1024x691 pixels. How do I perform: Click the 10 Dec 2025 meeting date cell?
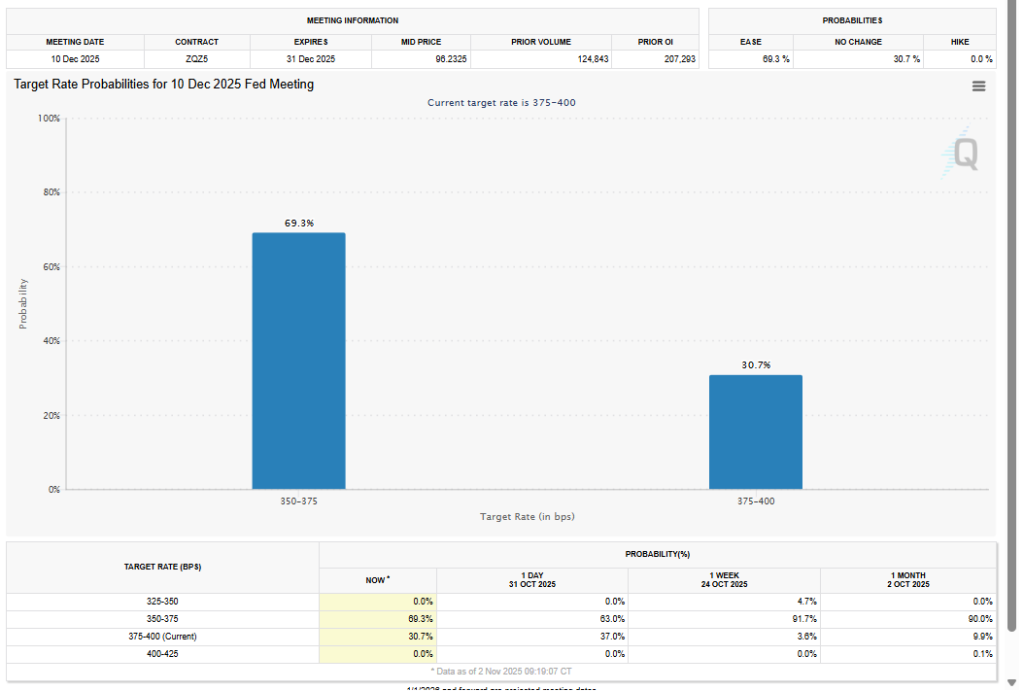[75, 59]
